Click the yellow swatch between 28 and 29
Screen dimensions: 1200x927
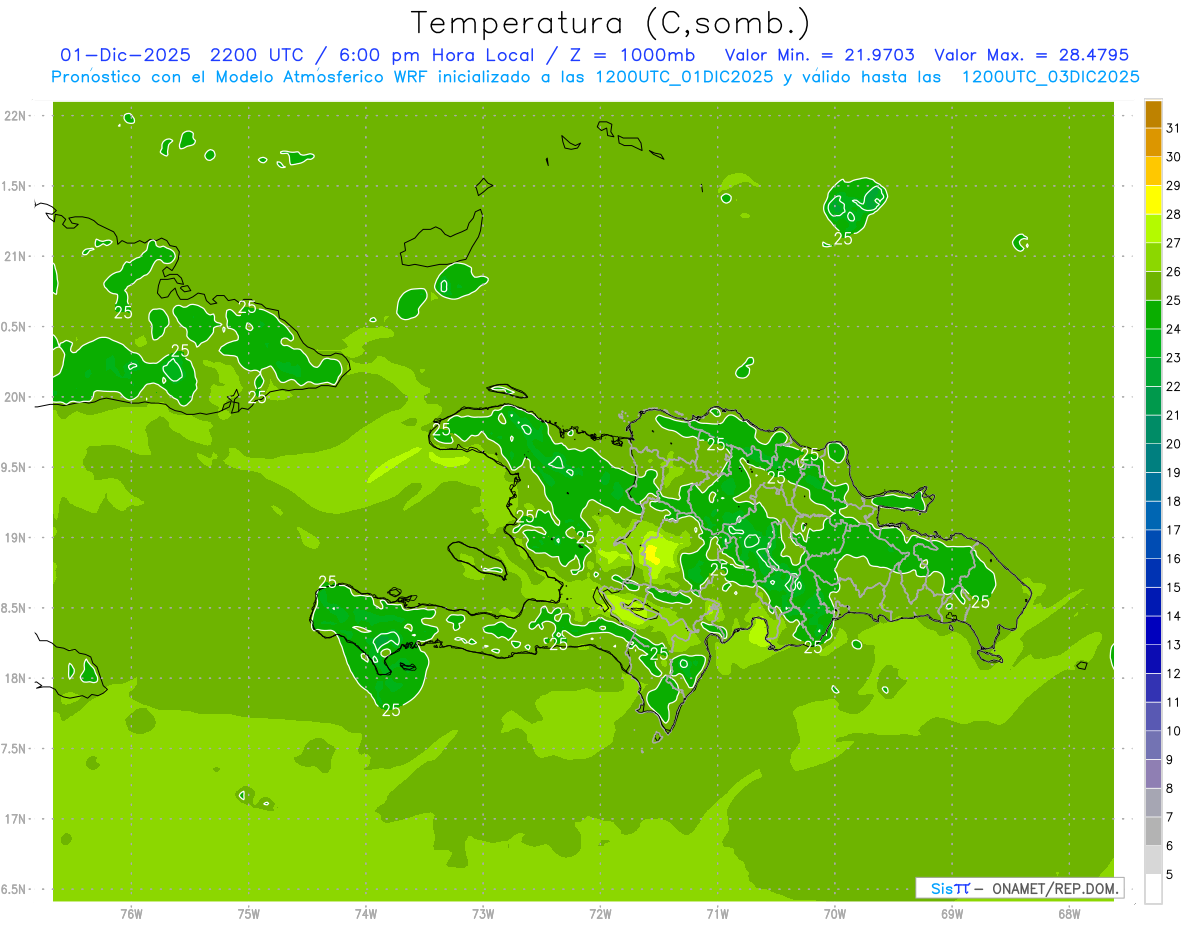[x=1153, y=199]
